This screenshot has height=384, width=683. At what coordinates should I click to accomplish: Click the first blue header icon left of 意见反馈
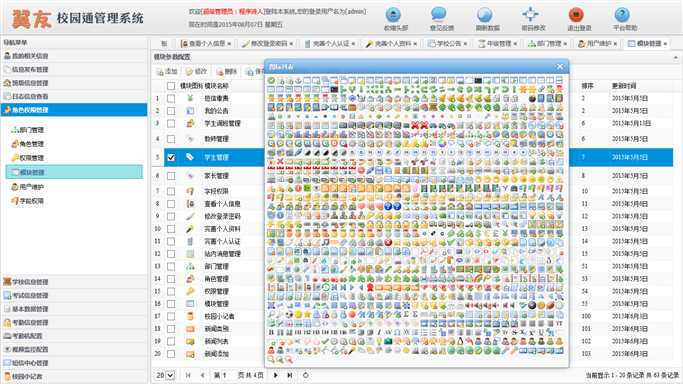point(393,15)
